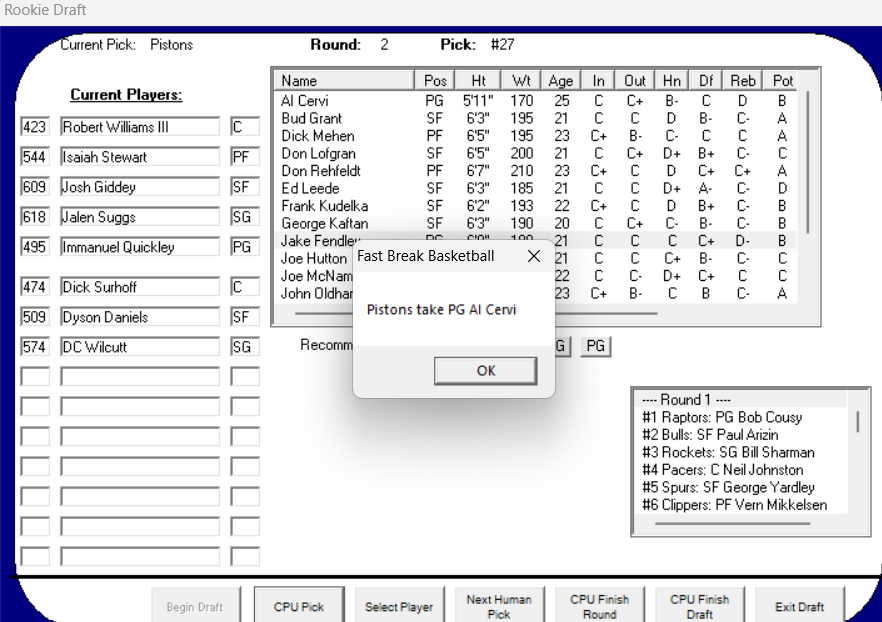Click the Jalen Suggs name field
Image resolution: width=882 pixels, height=622 pixels.
pyautogui.click(x=140, y=217)
